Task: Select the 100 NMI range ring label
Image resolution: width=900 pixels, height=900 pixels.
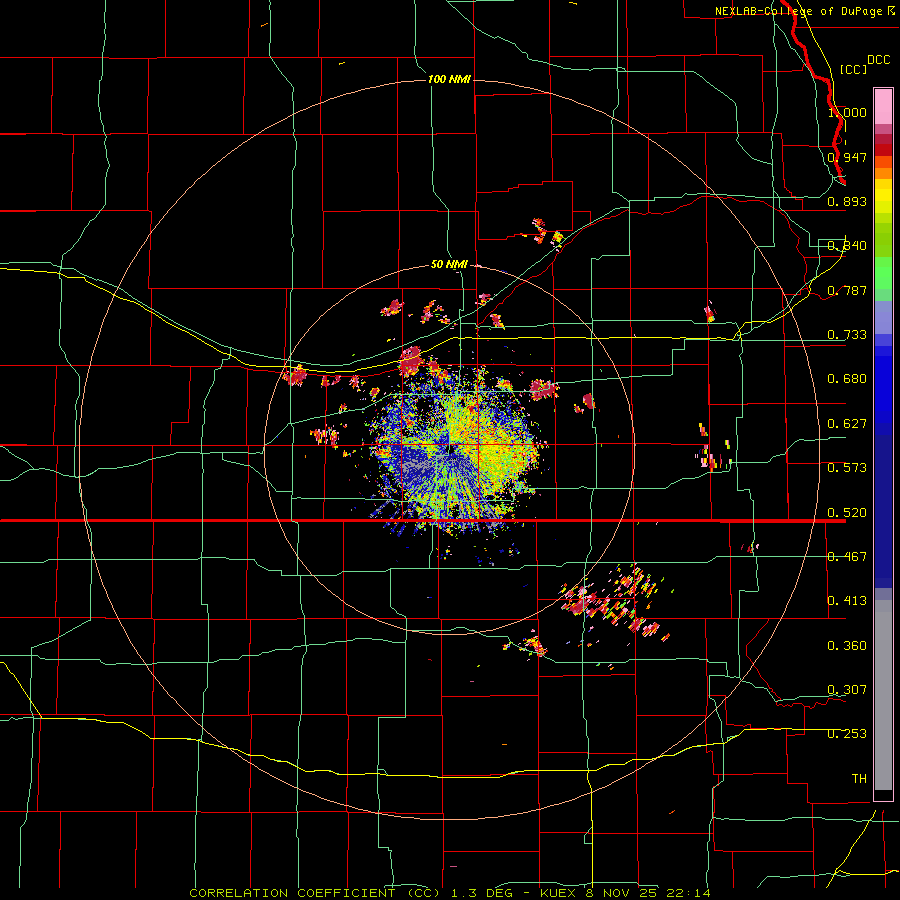Action: click(449, 79)
